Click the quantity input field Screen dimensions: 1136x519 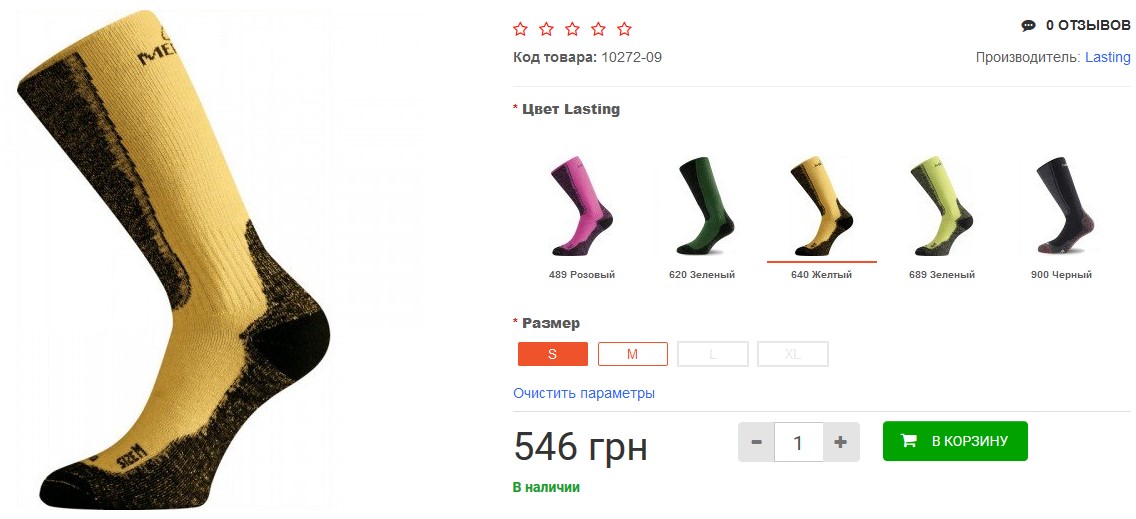click(x=798, y=442)
